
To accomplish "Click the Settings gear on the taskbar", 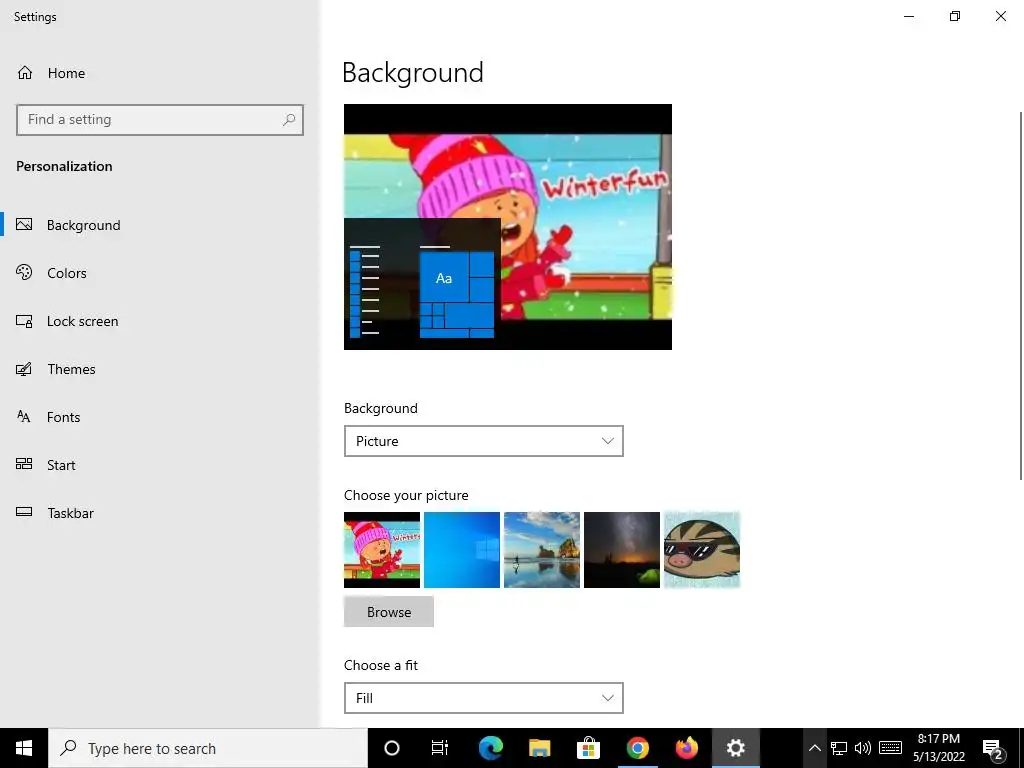I will [736, 748].
